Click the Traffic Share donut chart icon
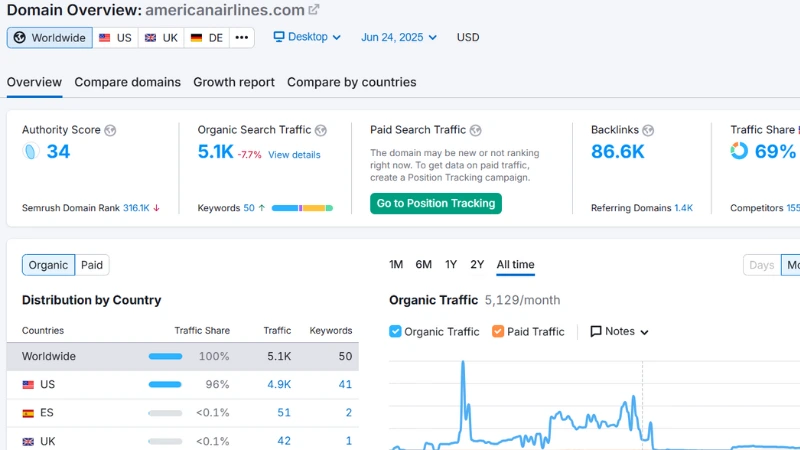The height and width of the screenshot is (450, 800). (739, 151)
